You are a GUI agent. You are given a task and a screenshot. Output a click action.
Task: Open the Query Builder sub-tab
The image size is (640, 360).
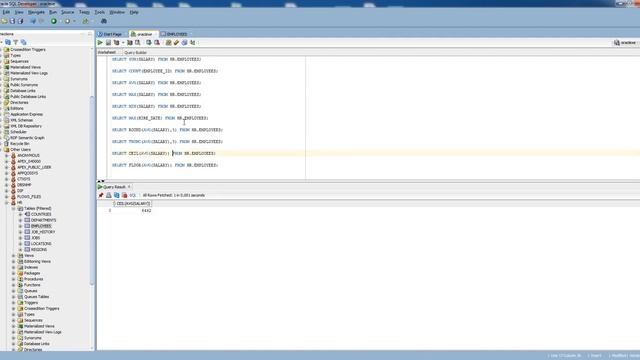136,53
